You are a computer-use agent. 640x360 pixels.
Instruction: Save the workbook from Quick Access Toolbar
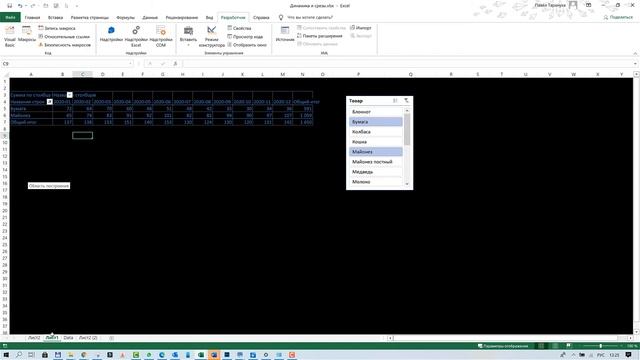[x=10, y=6]
